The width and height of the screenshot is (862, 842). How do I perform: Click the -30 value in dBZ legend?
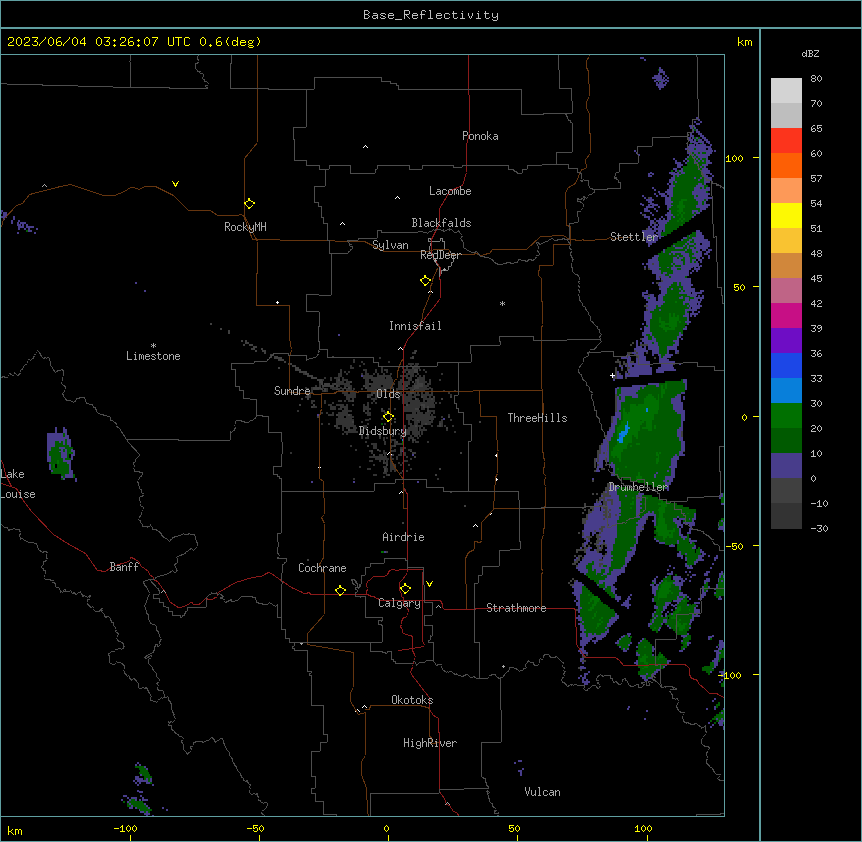coord(819,529)
